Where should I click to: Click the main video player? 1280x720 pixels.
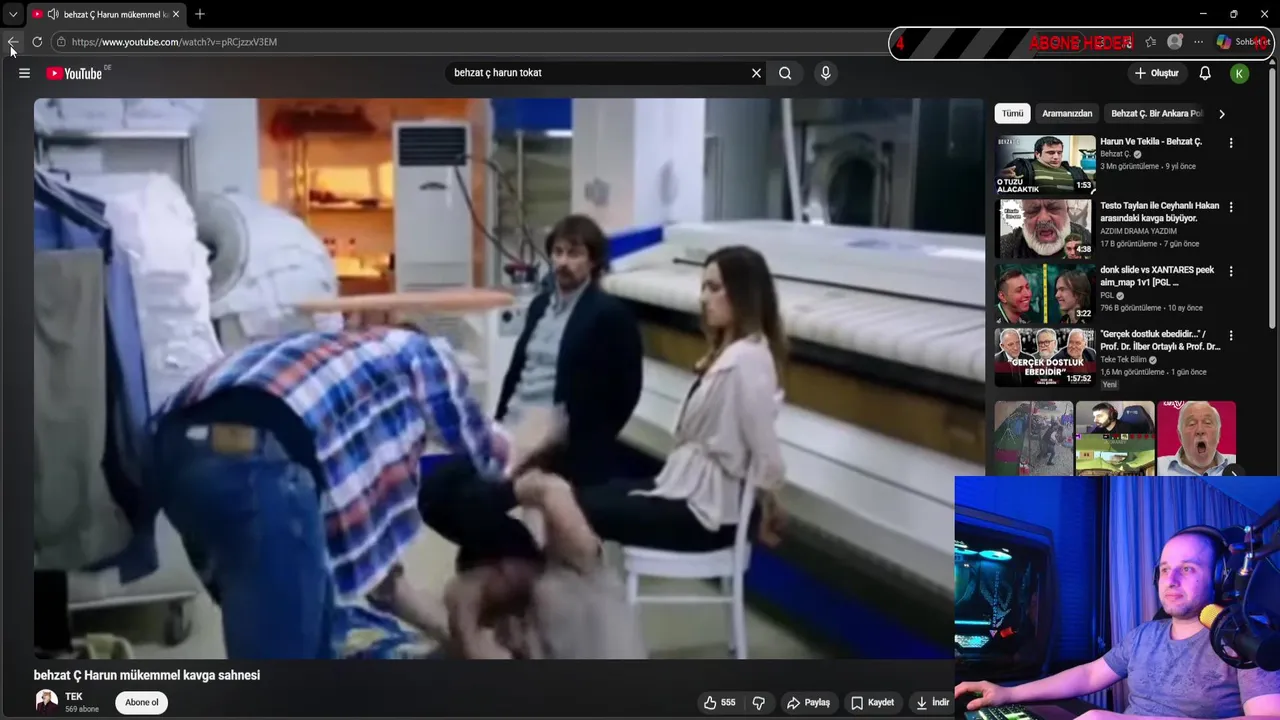tap(508, 378)
